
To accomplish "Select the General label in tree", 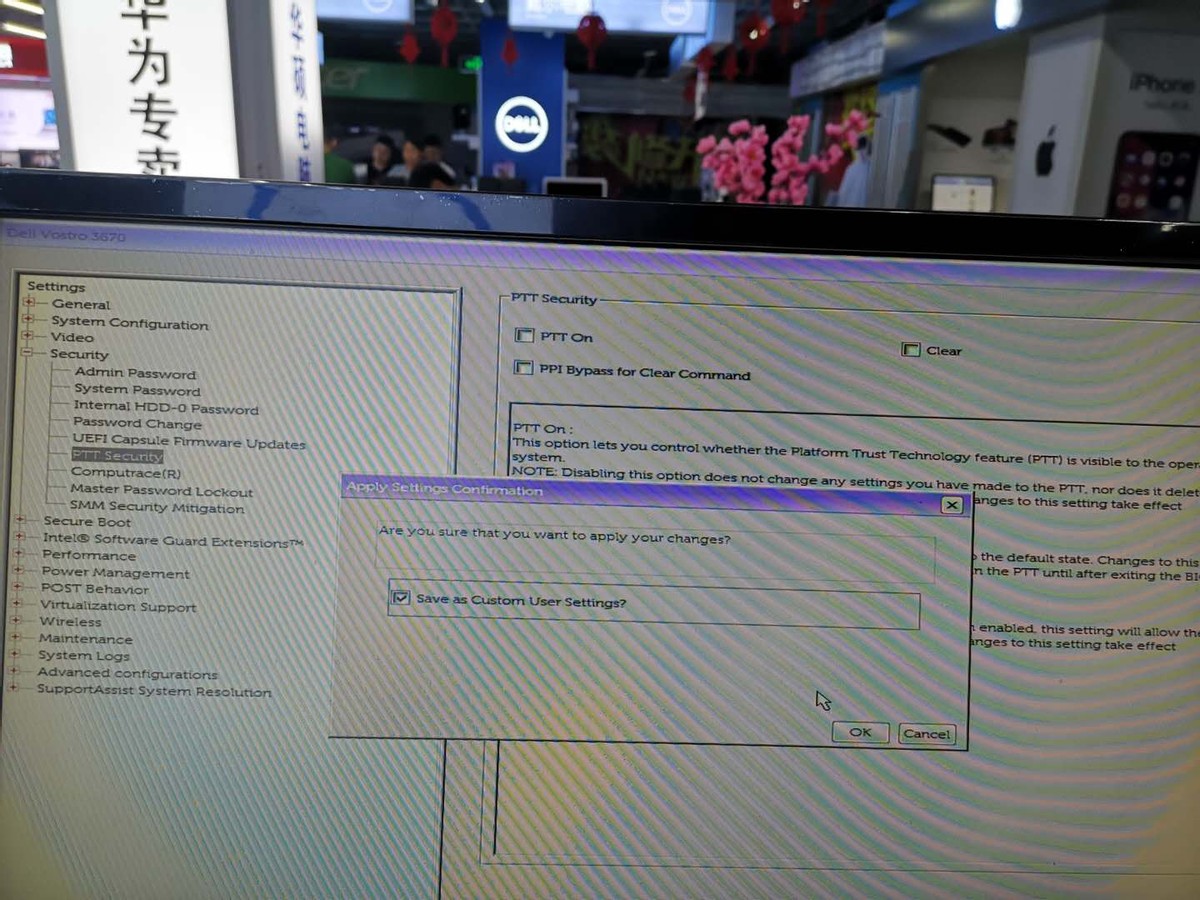I will coord(81,304).
